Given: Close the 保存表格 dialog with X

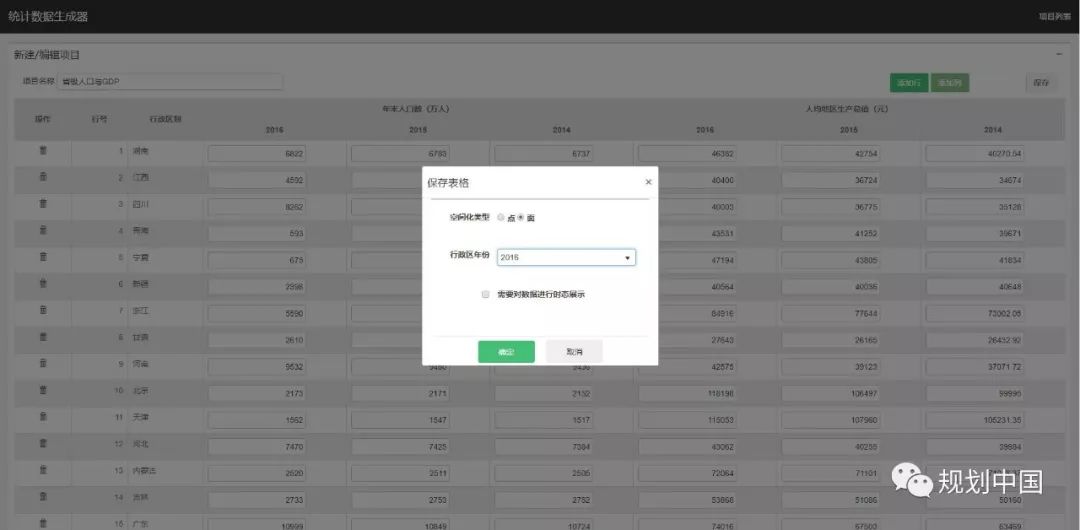Looking at the screenshot, I should pos(648,182).
